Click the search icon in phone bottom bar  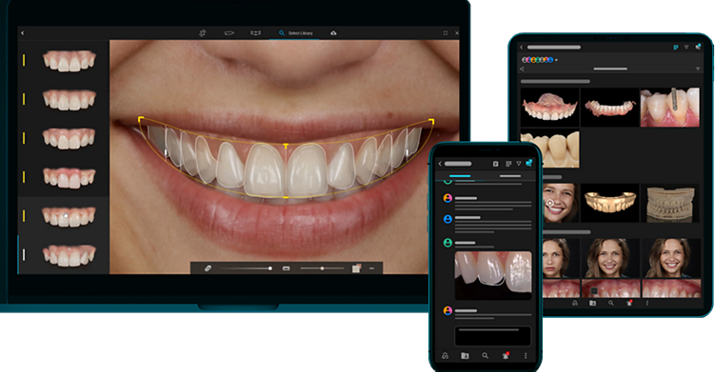click(485, 355)
